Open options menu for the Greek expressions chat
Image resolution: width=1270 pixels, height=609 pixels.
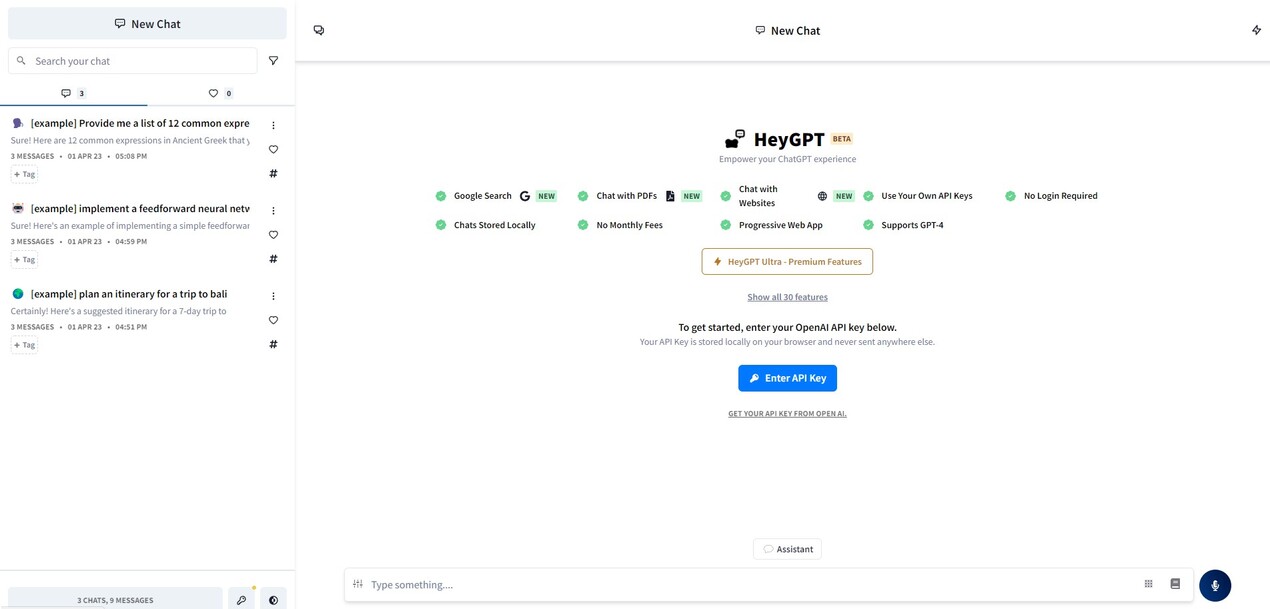pyautogui.click(x=273, y=125)
